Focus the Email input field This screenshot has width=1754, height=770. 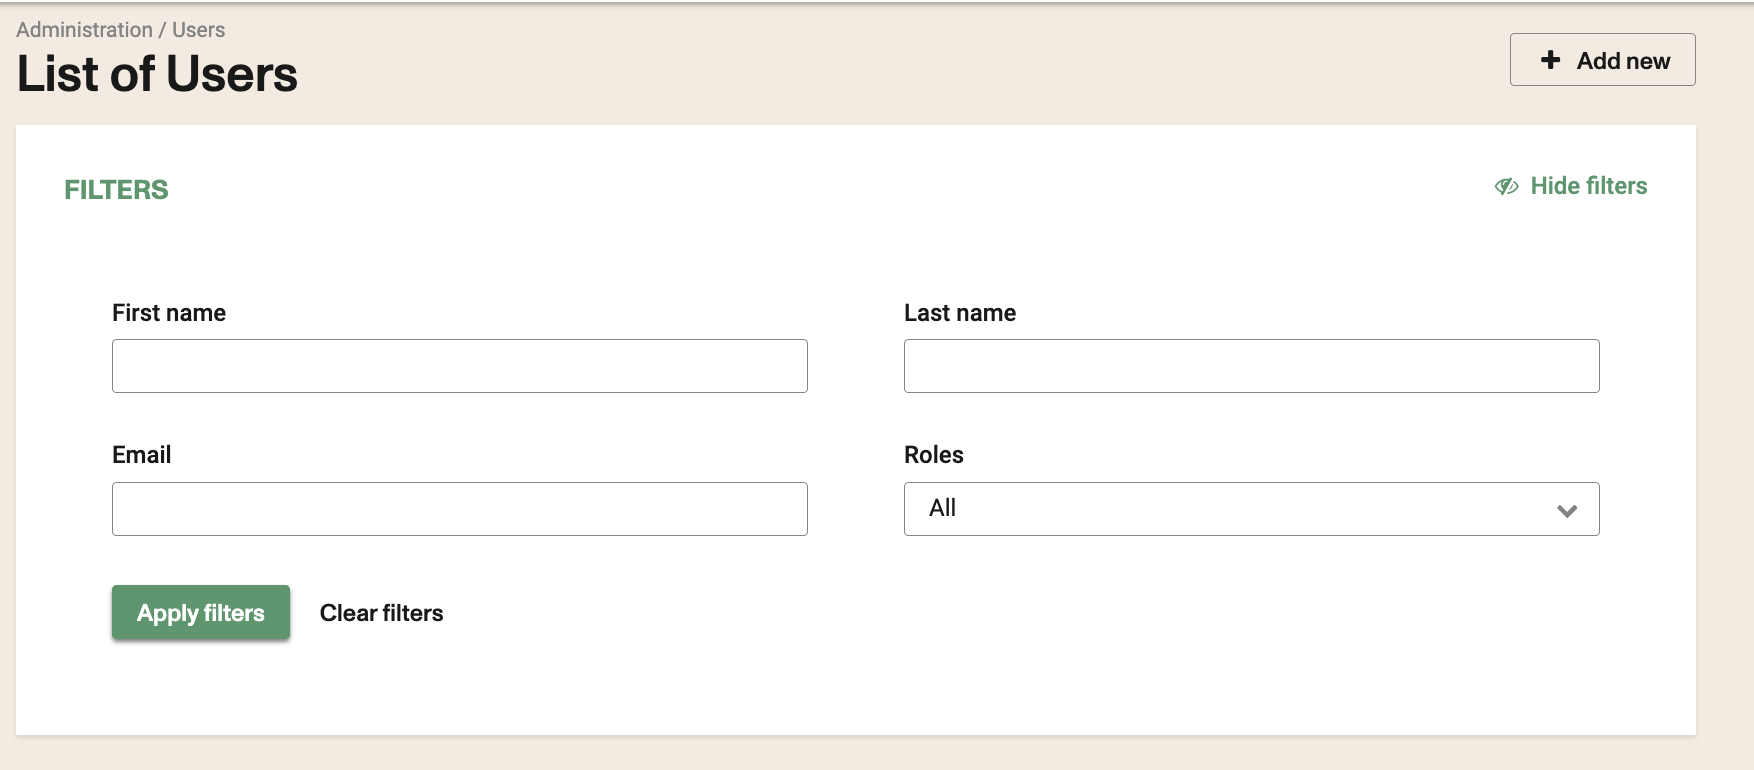click(x=460, y=509)
